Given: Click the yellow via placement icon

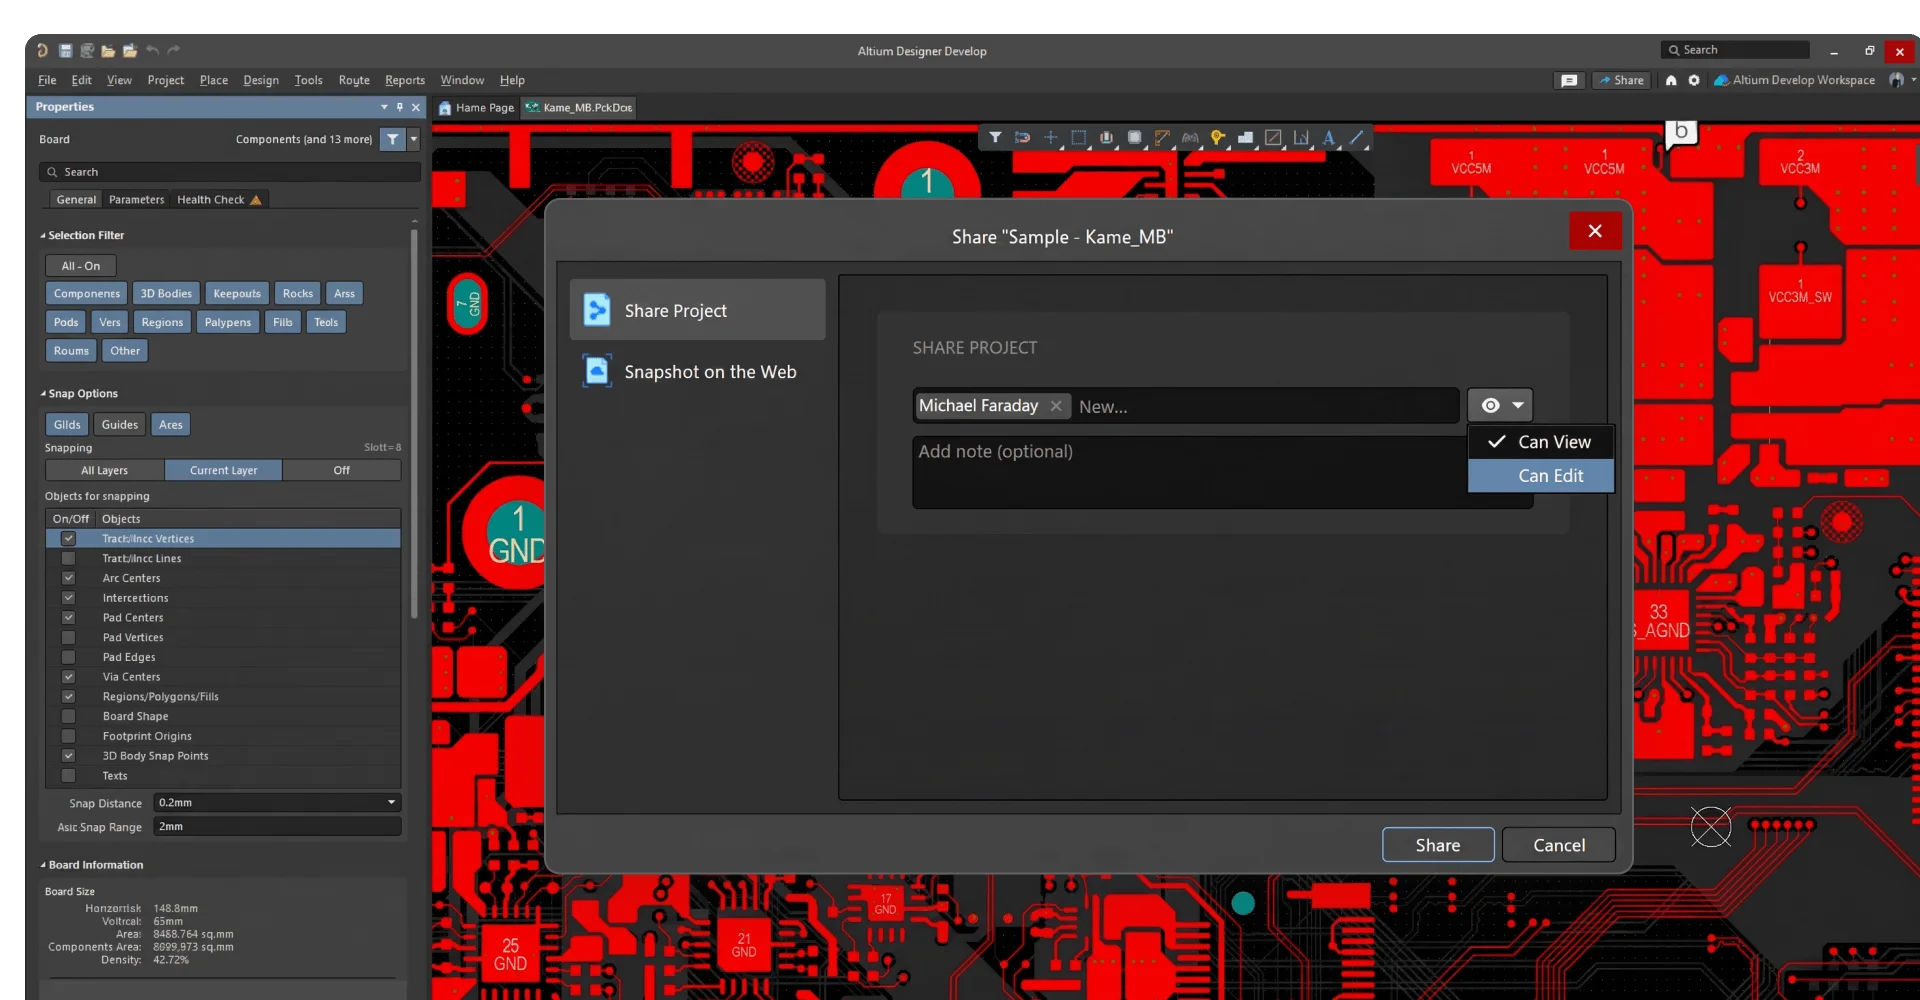Looking at the screenshot, I should [1217, 138].
